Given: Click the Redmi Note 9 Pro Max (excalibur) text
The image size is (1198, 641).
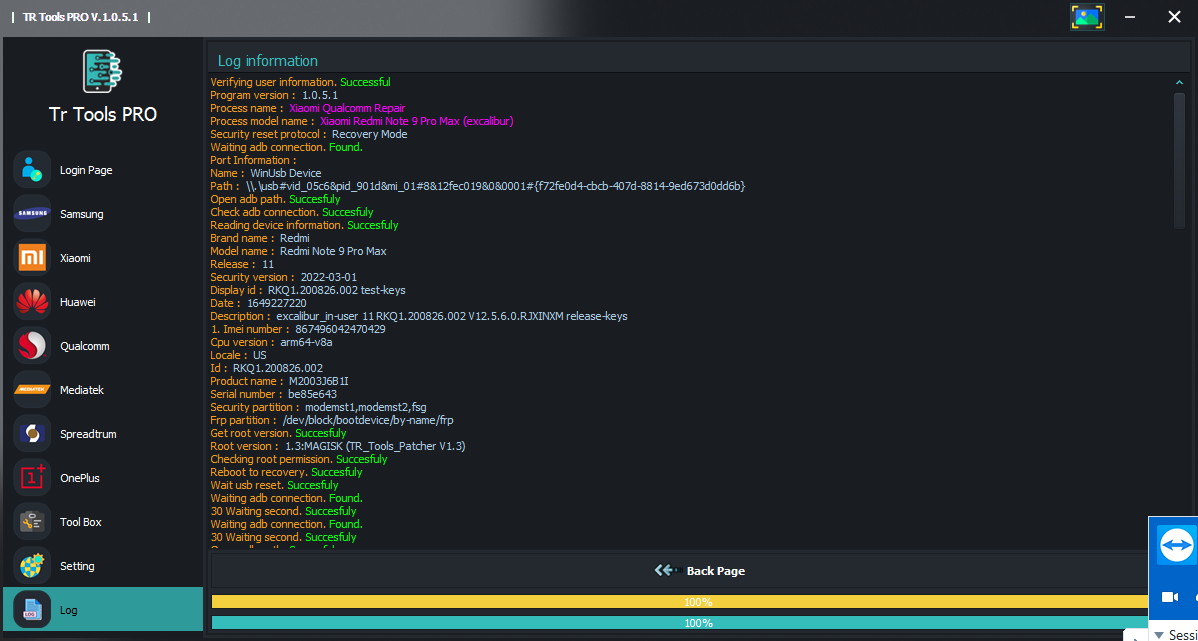Looking at the screenshot, I should pyautogui.click(x=416, y=121).
